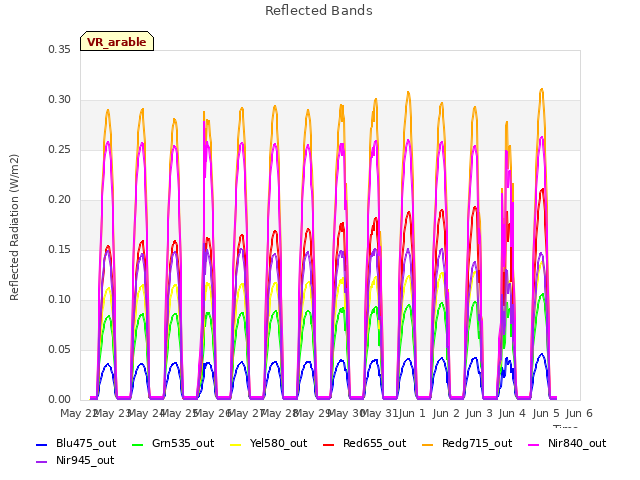Click the Jun 6 x-axis date label

tap(579, 413)
